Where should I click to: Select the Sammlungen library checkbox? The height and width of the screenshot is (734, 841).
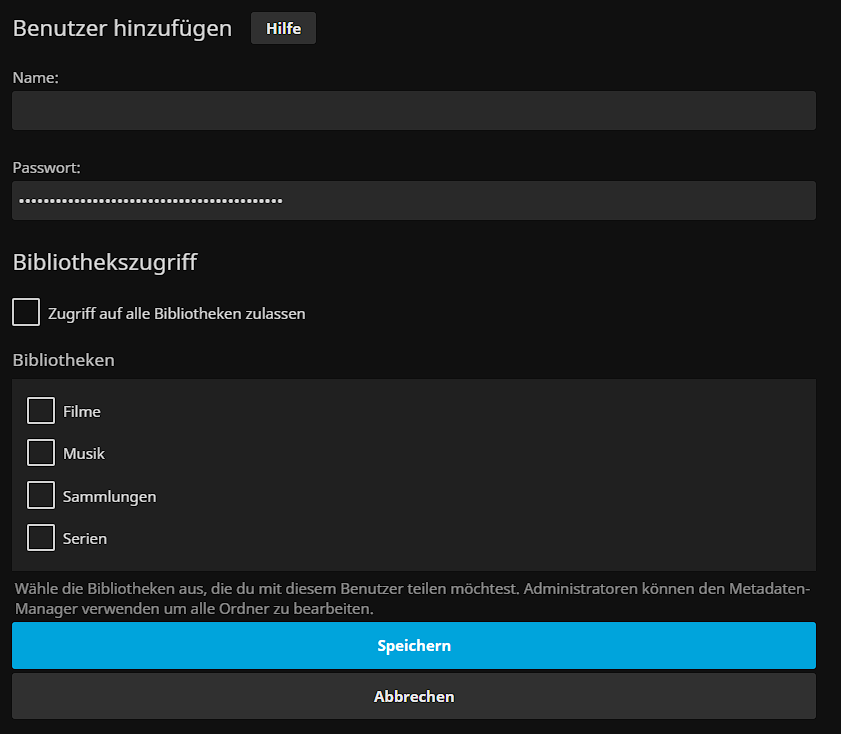pos(41,496)
